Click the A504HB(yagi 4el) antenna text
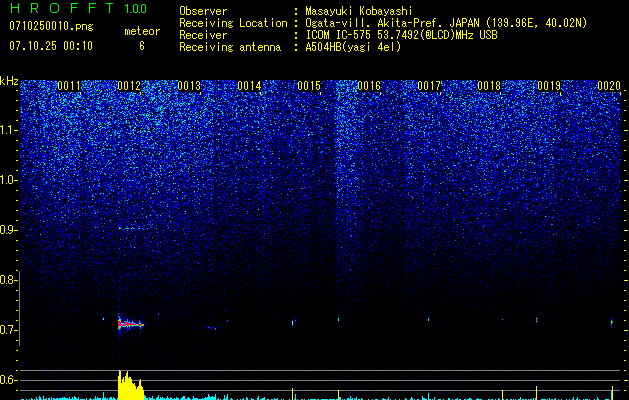 tap(353, 47)
